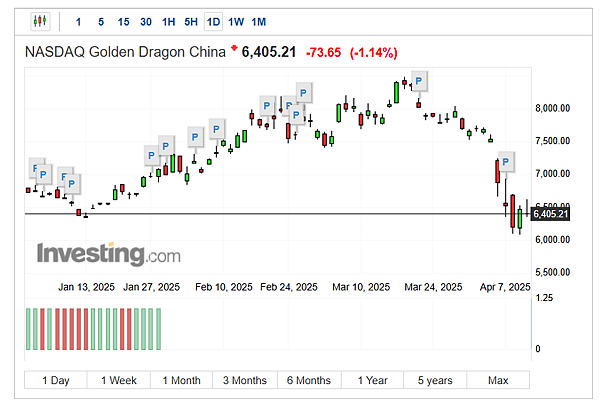This screenshot has height=409, width=600.
Task: Open the P marker above the April drop candle
Action: click(x=505, y=162)
